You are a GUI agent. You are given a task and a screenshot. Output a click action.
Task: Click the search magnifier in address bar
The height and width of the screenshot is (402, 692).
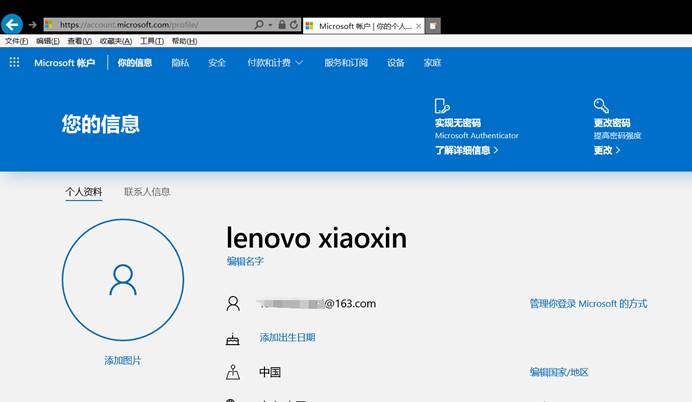tap(259, 25)
